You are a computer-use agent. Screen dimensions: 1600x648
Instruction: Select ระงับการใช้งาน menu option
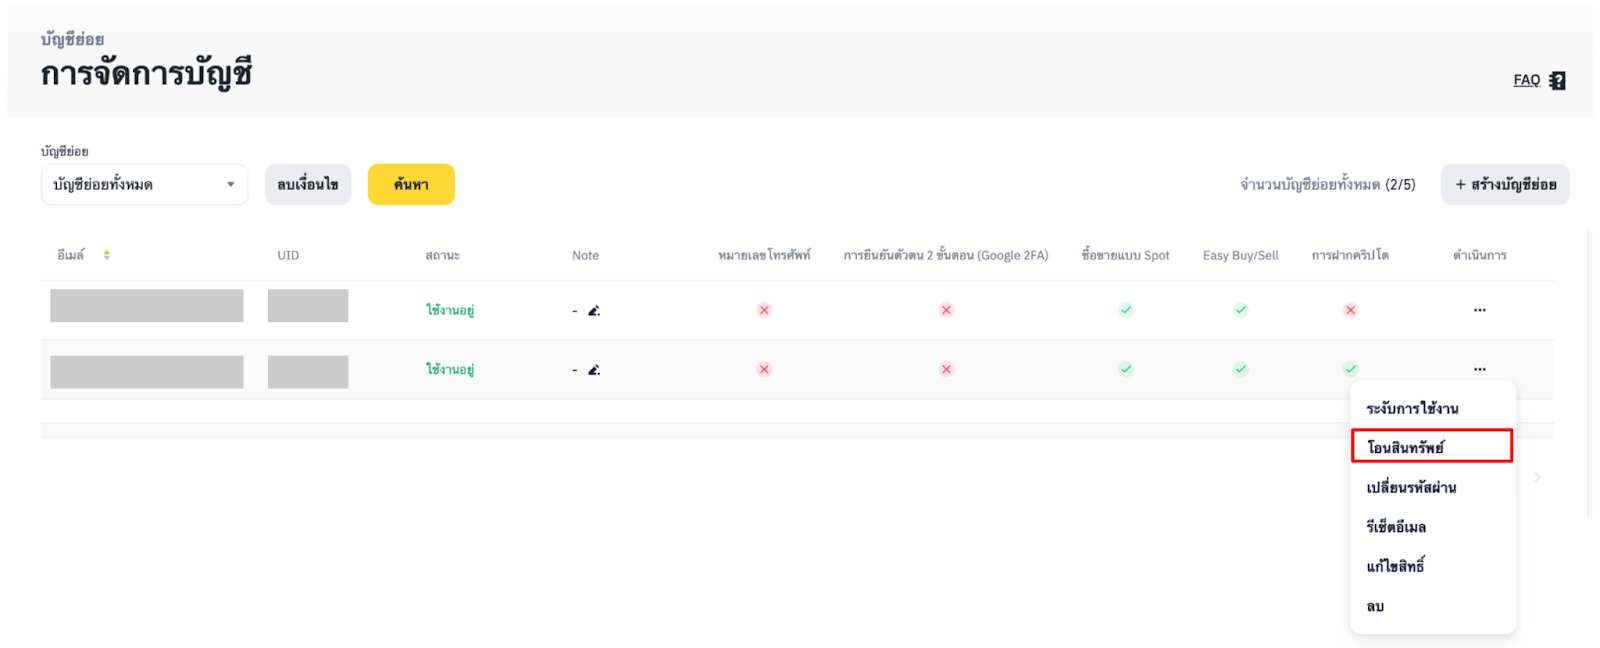[x=1412, y=408]
